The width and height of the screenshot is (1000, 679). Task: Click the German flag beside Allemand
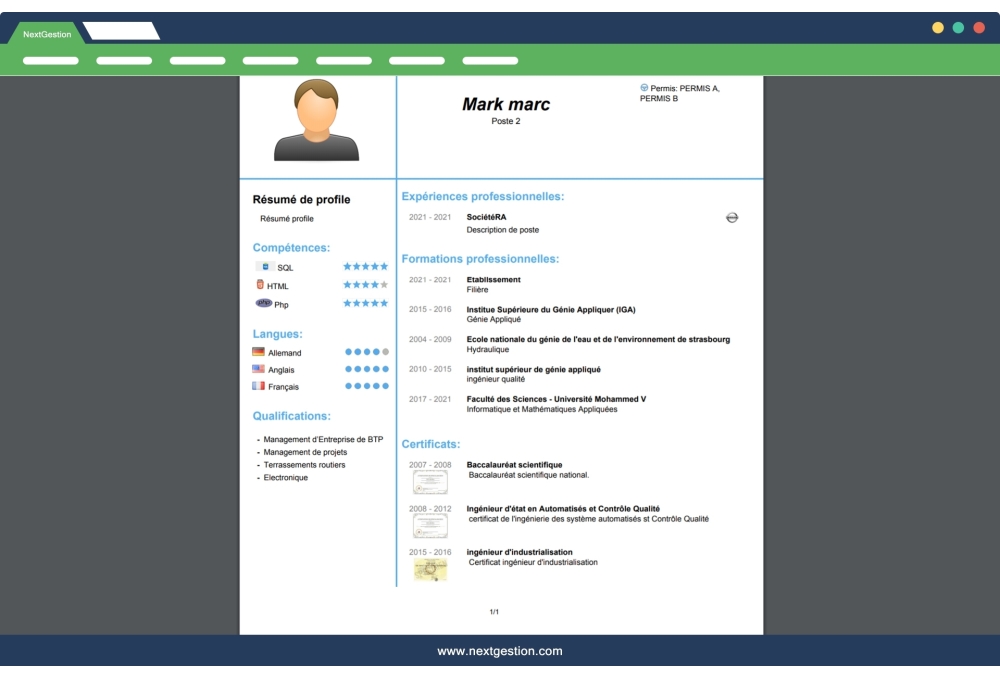(258, 351)
